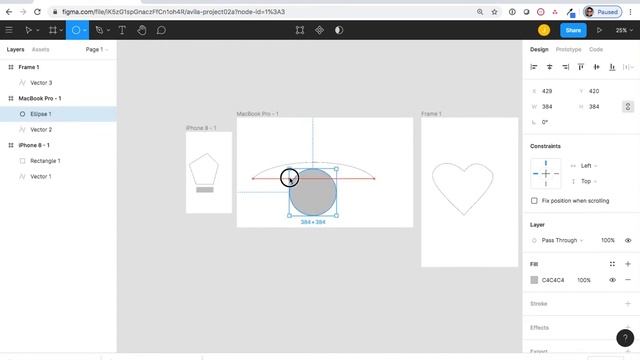Select the Move tool arrow
This screenshot has width=640, height=360.
pyautogui.click(x=28, y=30)
